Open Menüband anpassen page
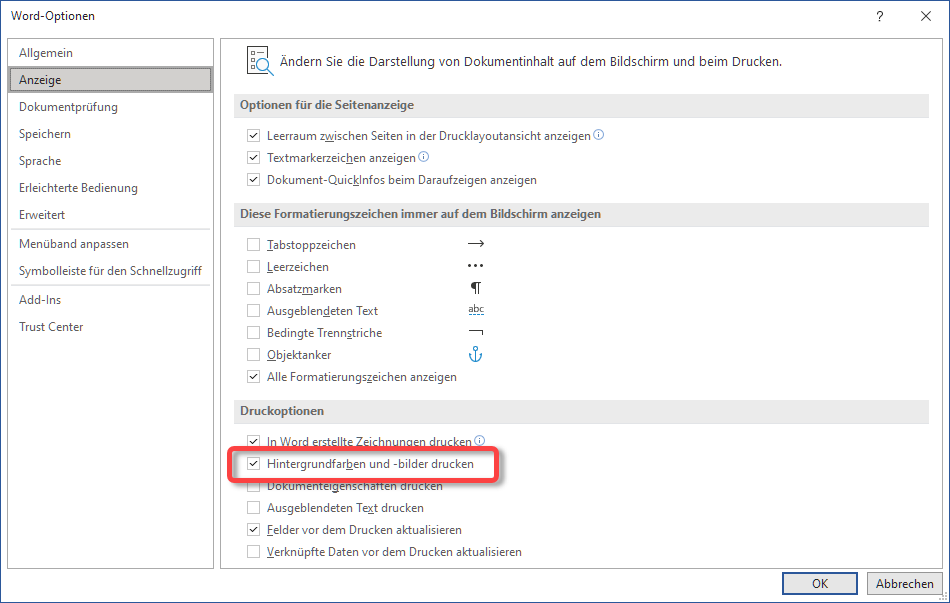Viewport: 950px width, 603px height. coord(110,244)
